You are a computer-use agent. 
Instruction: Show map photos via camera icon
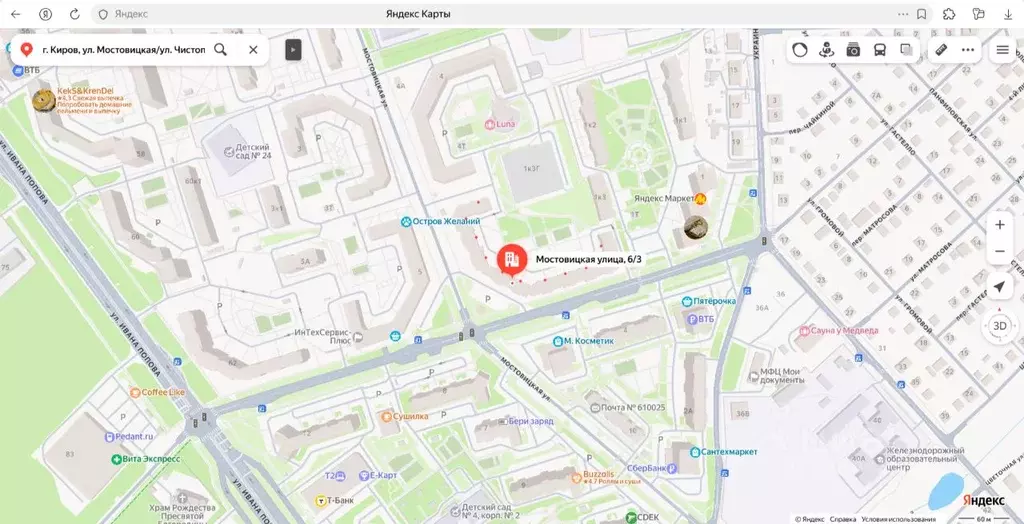pos(853,50)
